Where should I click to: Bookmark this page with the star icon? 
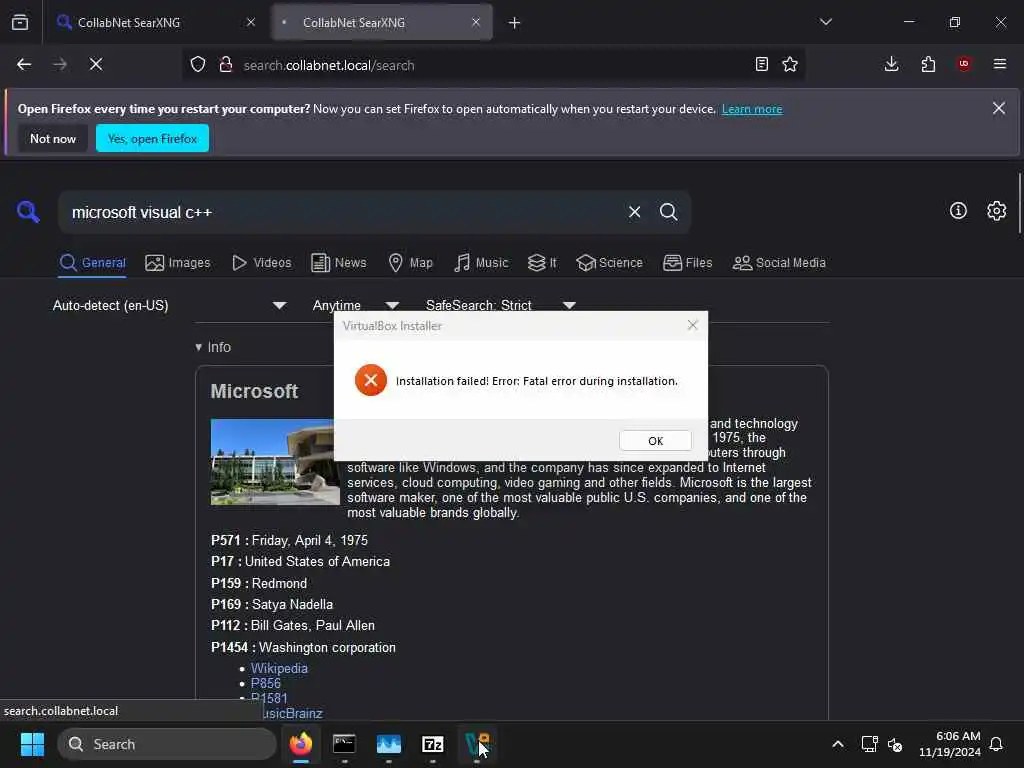(790, 65)
